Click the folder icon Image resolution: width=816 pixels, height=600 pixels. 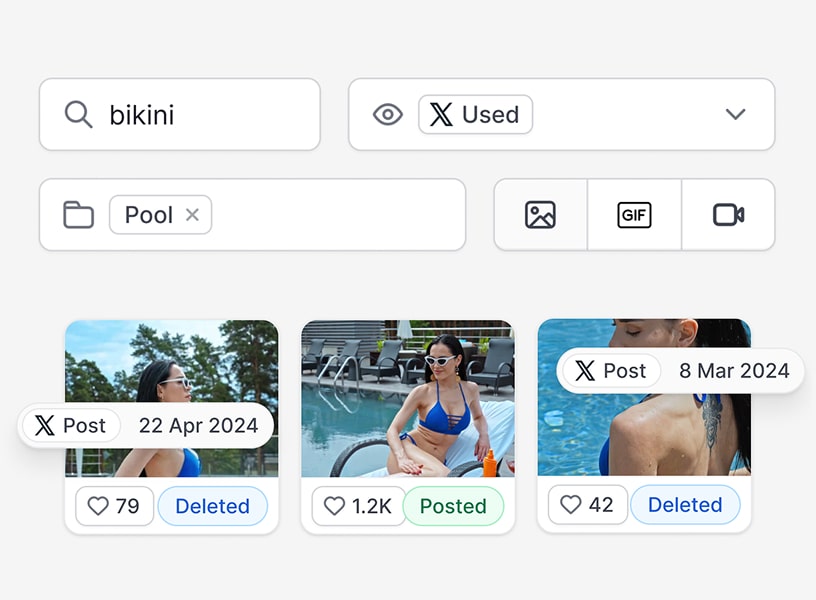(78, 215)
